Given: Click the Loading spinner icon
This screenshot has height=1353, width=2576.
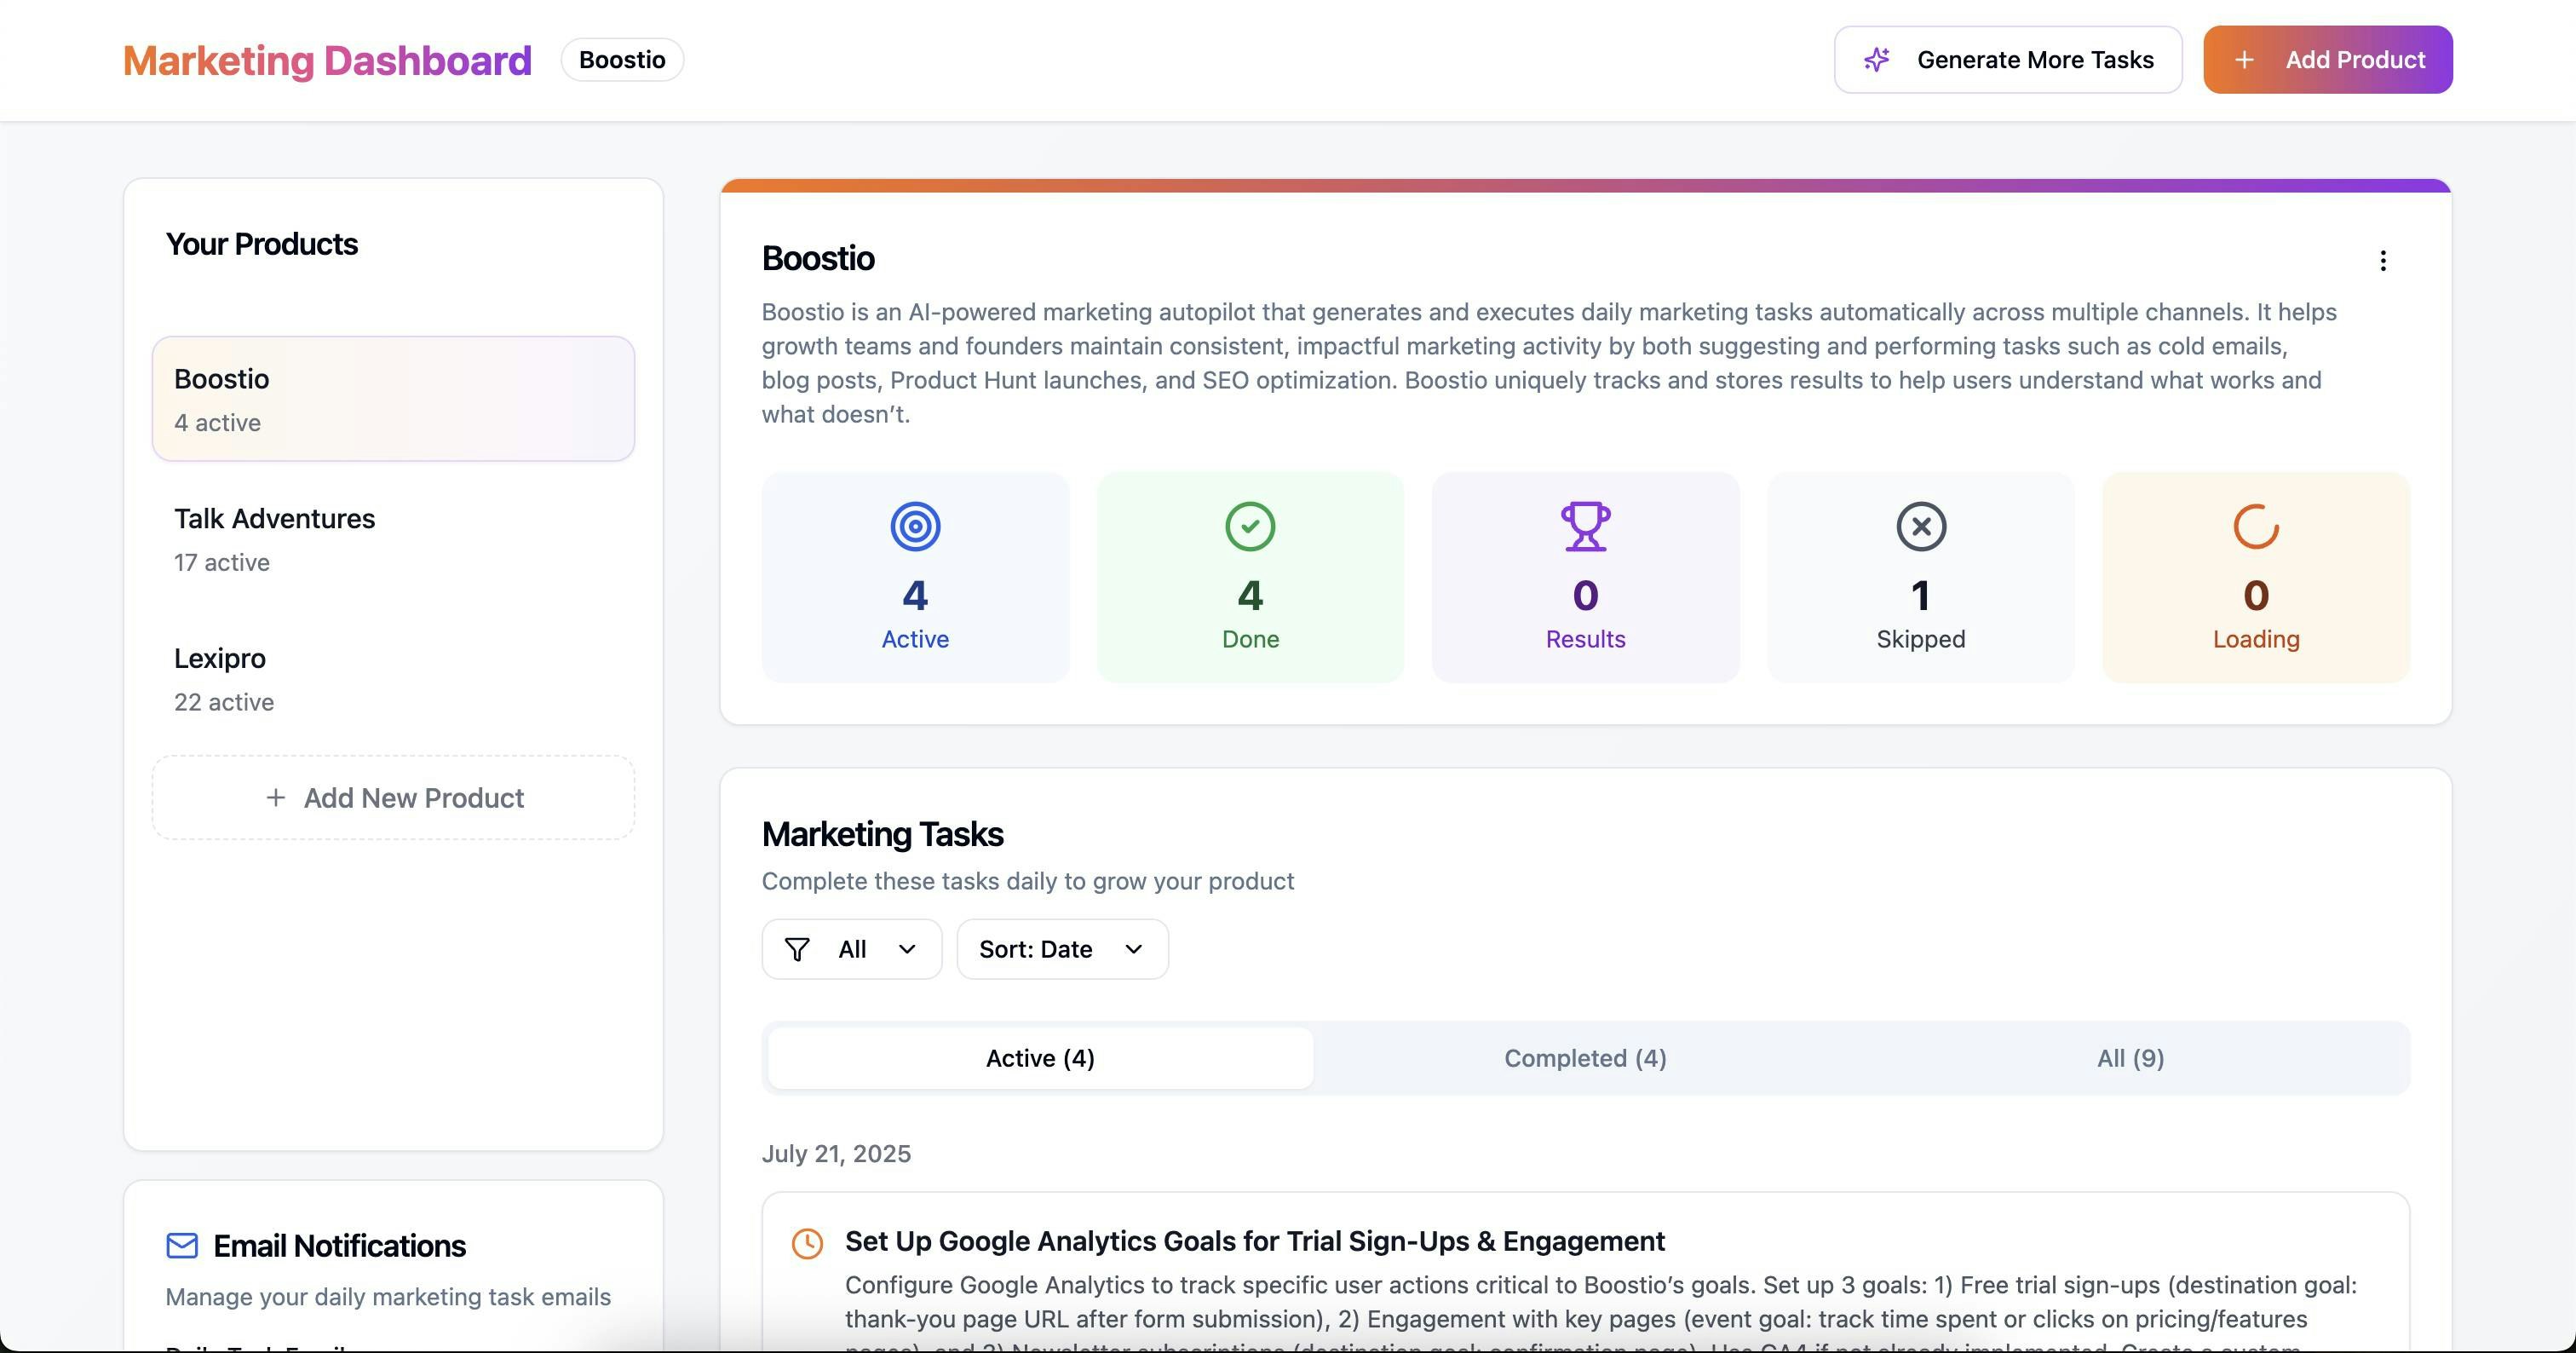Looking at the screenshot, I should (2256, 526).
